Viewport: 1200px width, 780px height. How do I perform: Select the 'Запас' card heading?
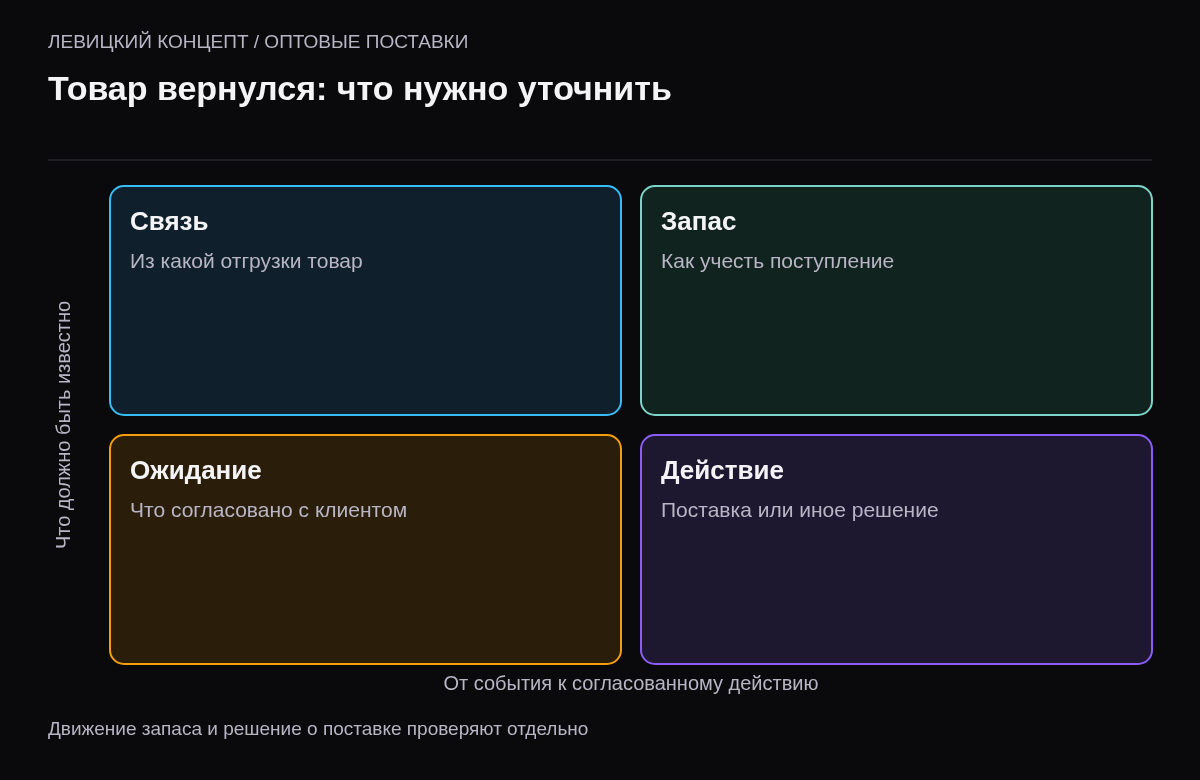(698, 221)
